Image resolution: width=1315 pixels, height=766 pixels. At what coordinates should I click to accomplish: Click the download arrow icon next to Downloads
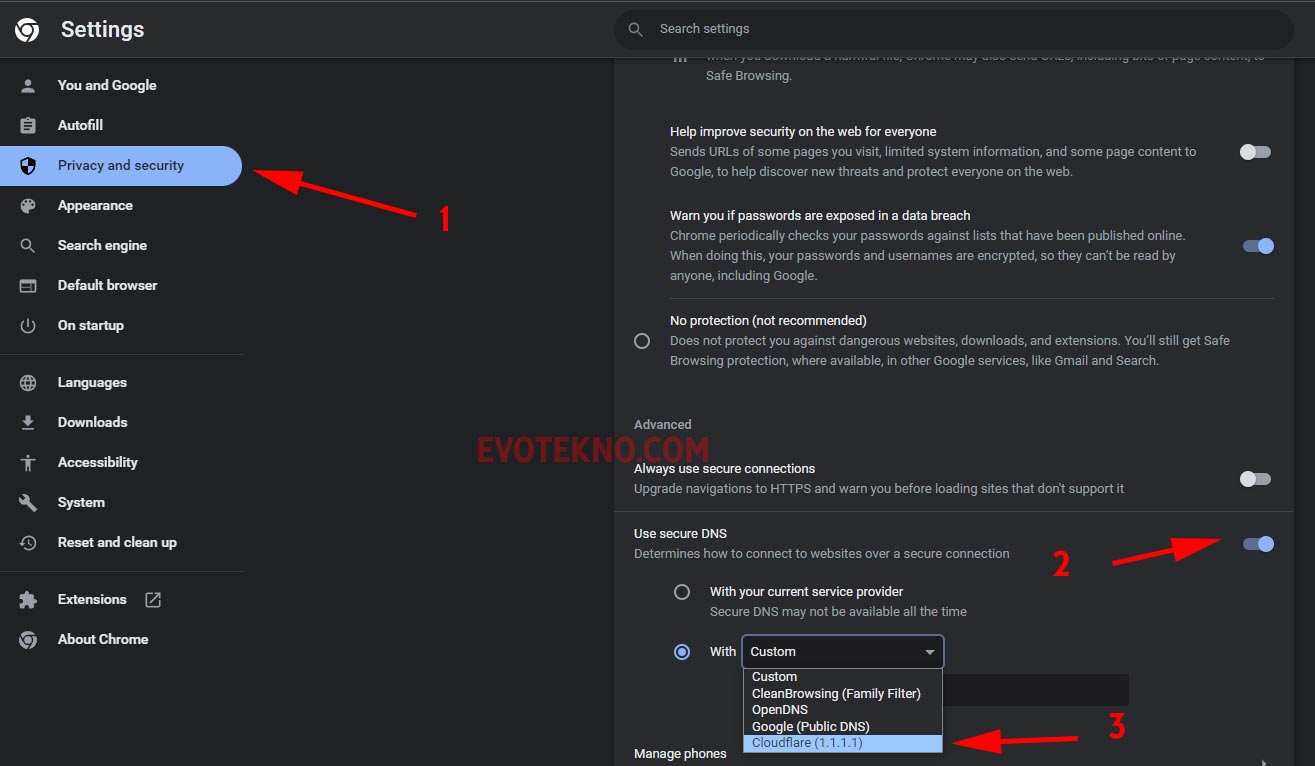pos(28,422)
